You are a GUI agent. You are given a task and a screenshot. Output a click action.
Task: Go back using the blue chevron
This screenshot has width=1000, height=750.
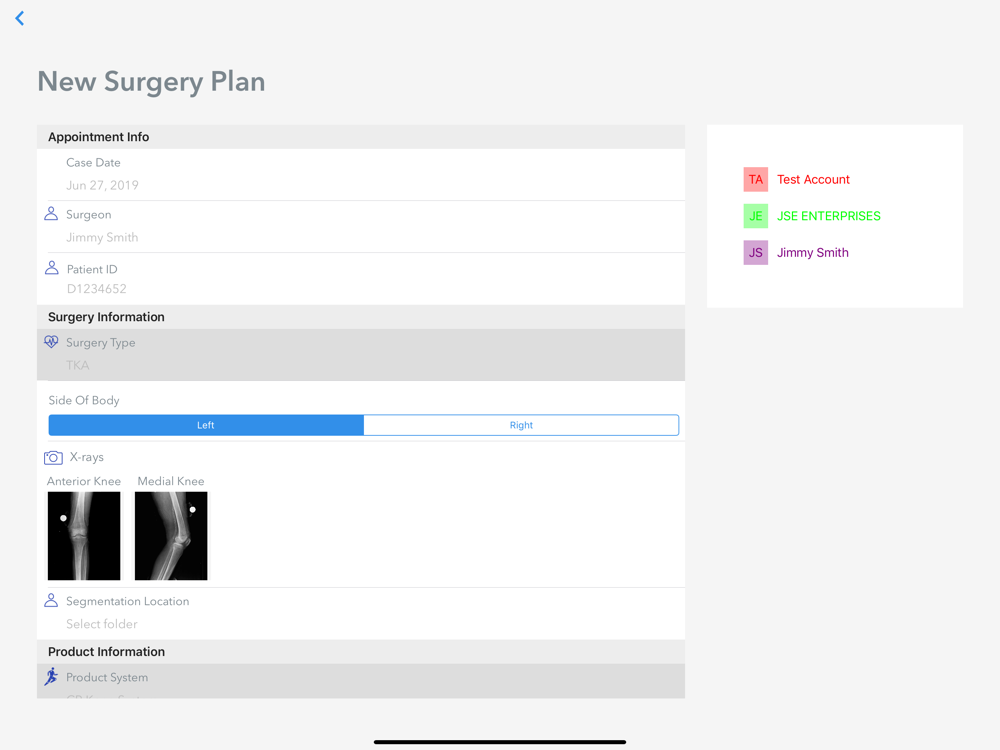(20, 18)
